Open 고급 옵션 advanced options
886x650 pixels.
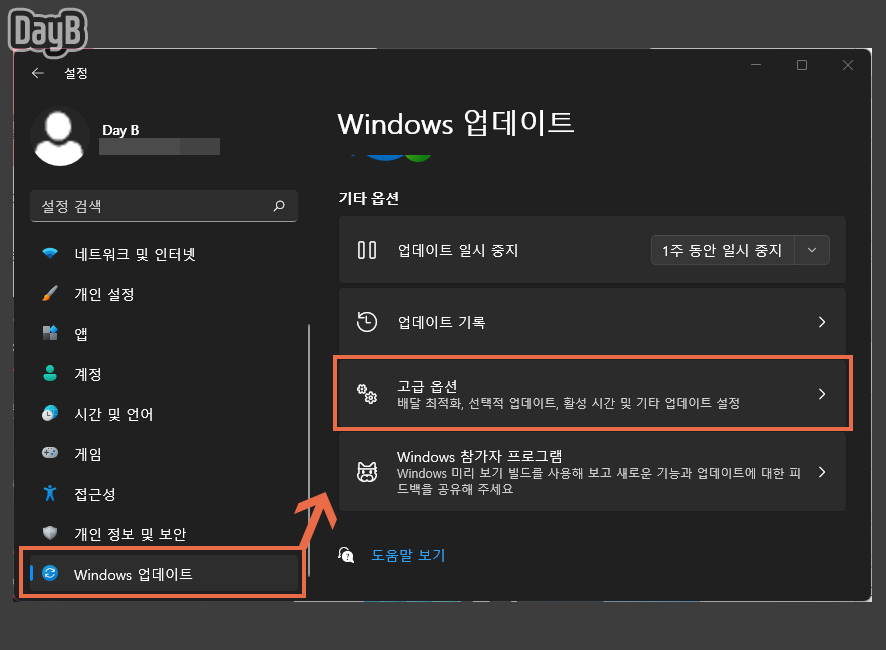[x=592, y=394]
